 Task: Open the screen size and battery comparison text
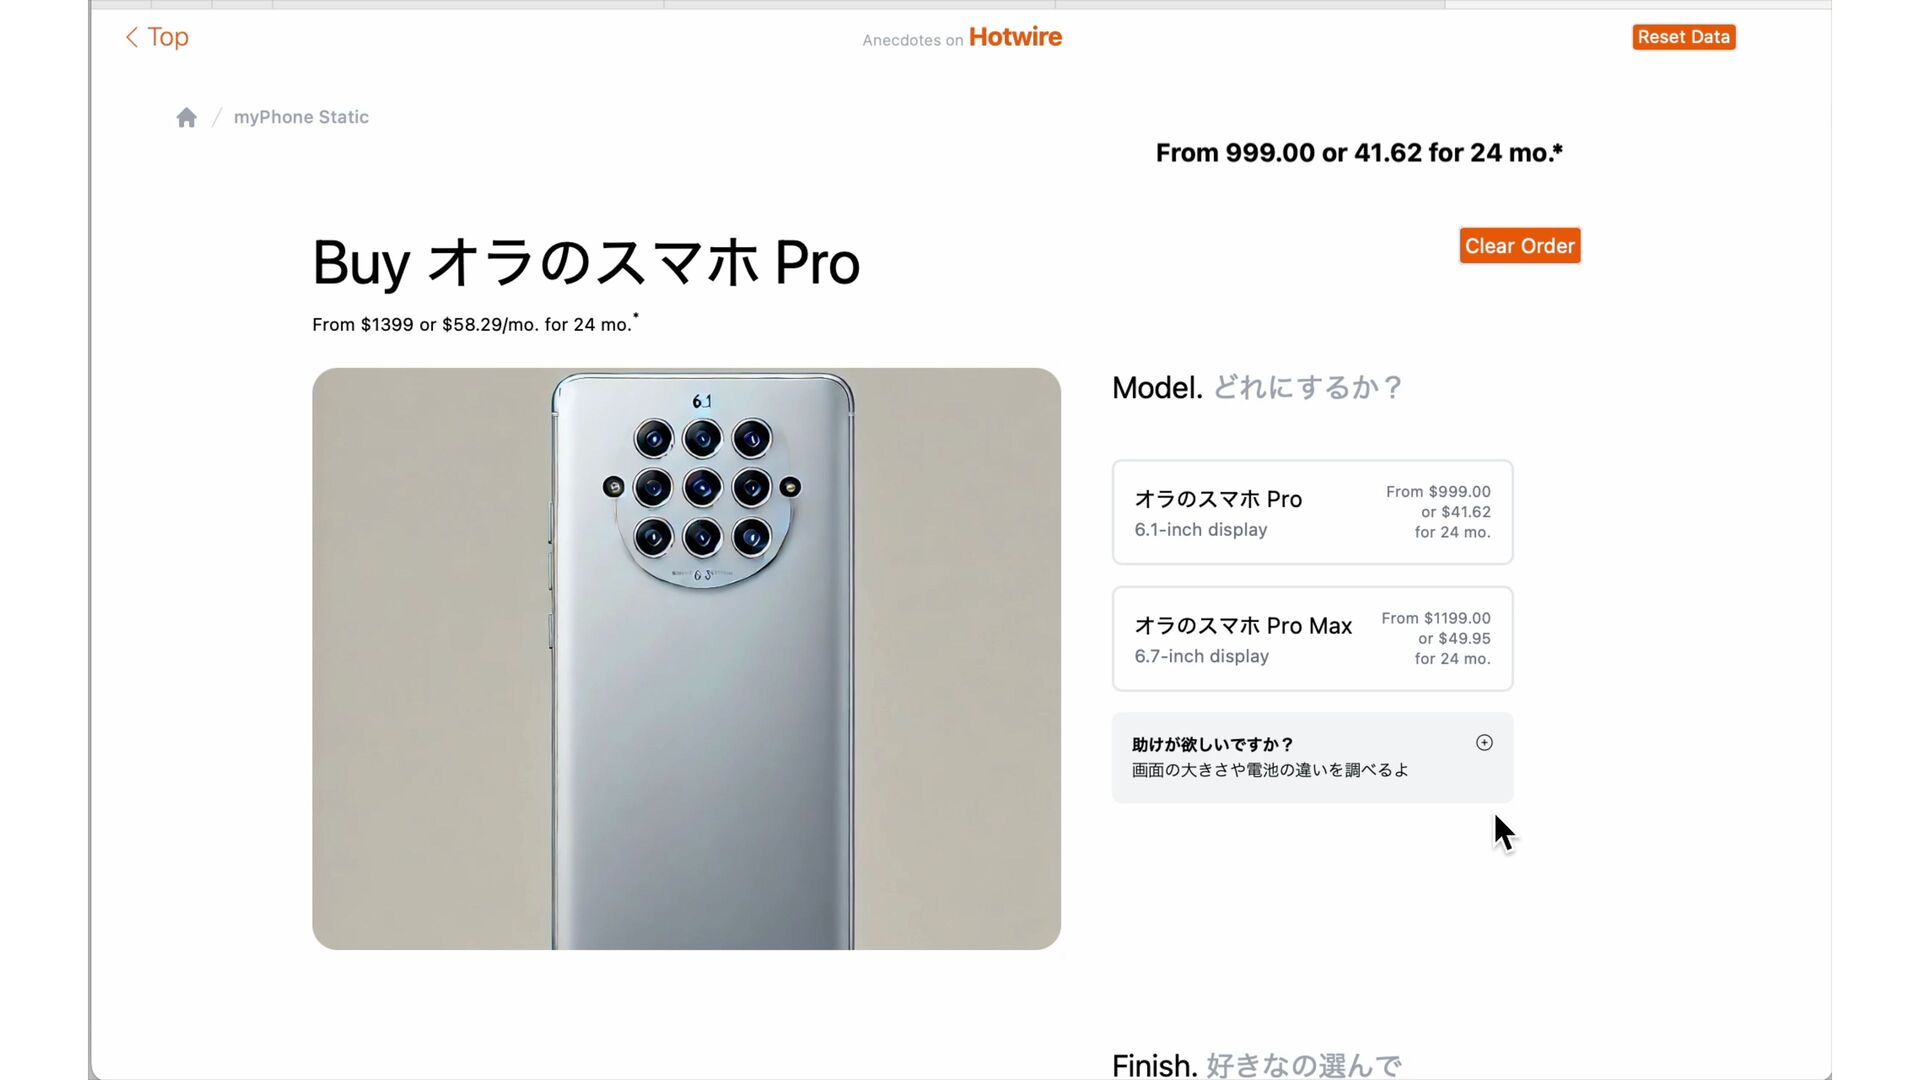point(1270,770)
